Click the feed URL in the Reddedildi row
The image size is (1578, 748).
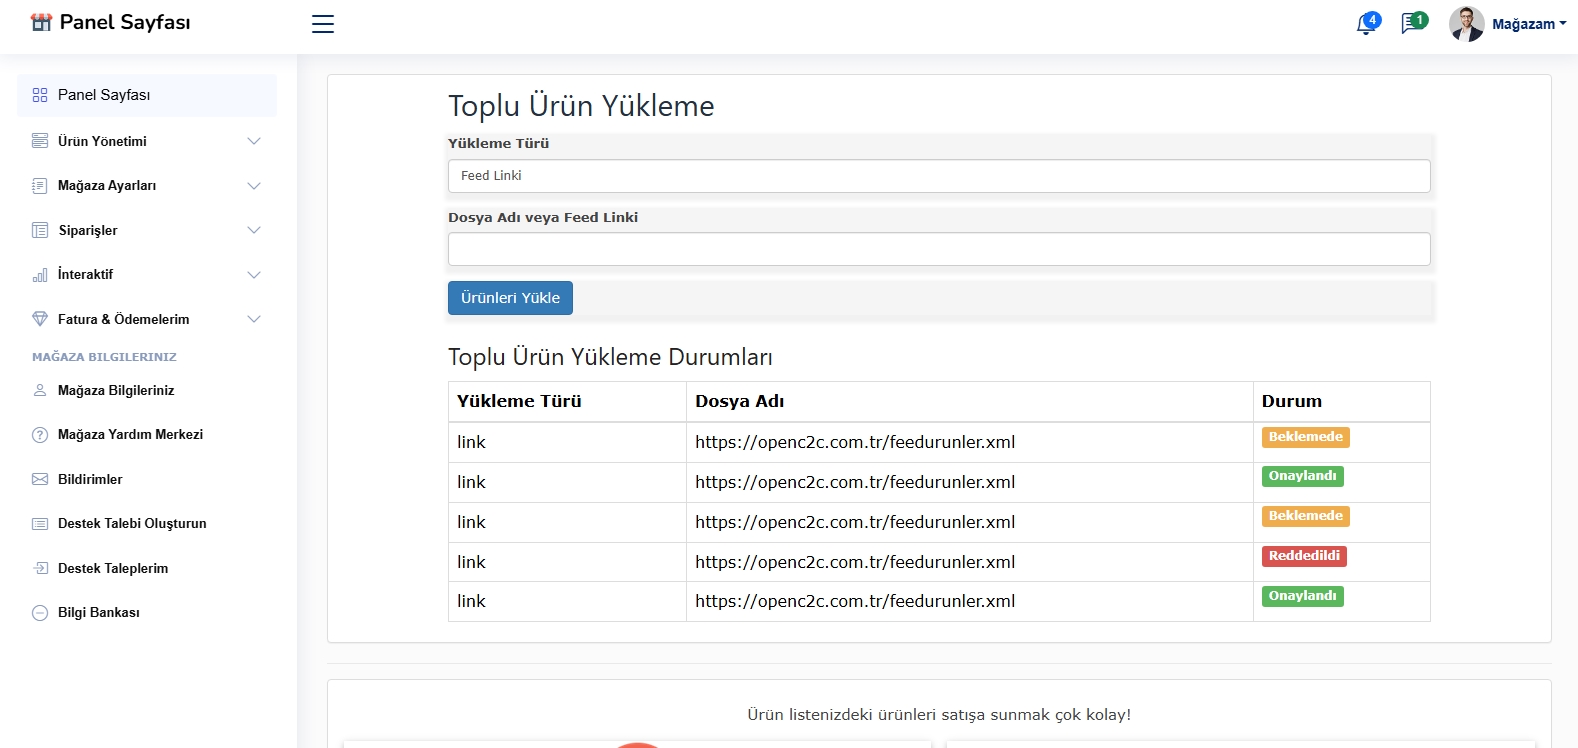click(x=855, y=562)
